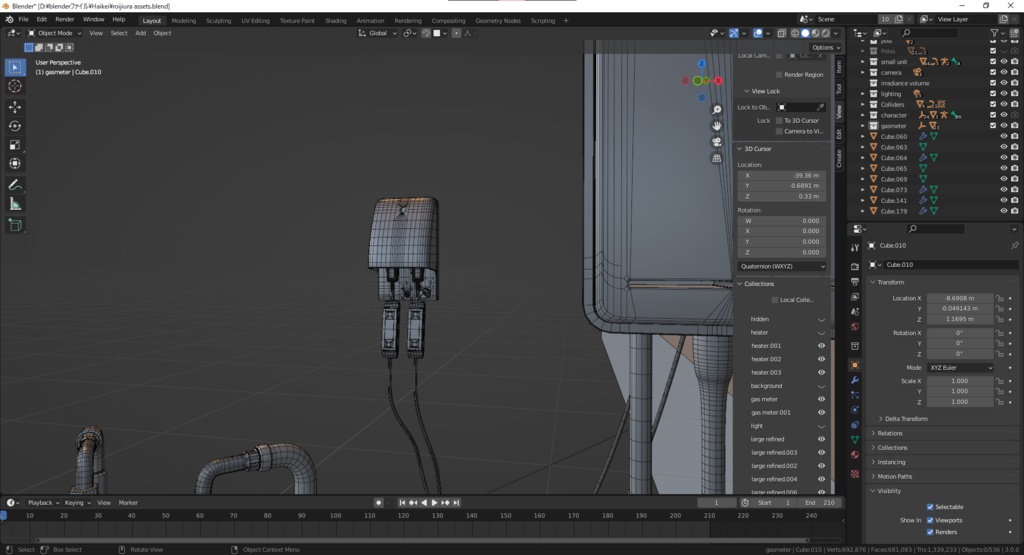Select the Transform tool
Viewport: 1024px width, 555px height.
pos(15,164)
